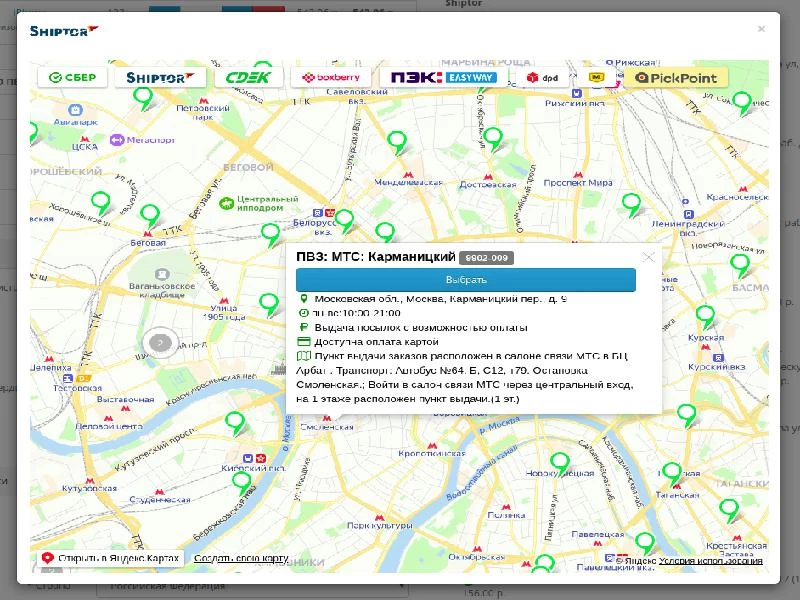800x600 pixels.
Task: Follow the Создать свою карту link
Action: coord(241,558)
